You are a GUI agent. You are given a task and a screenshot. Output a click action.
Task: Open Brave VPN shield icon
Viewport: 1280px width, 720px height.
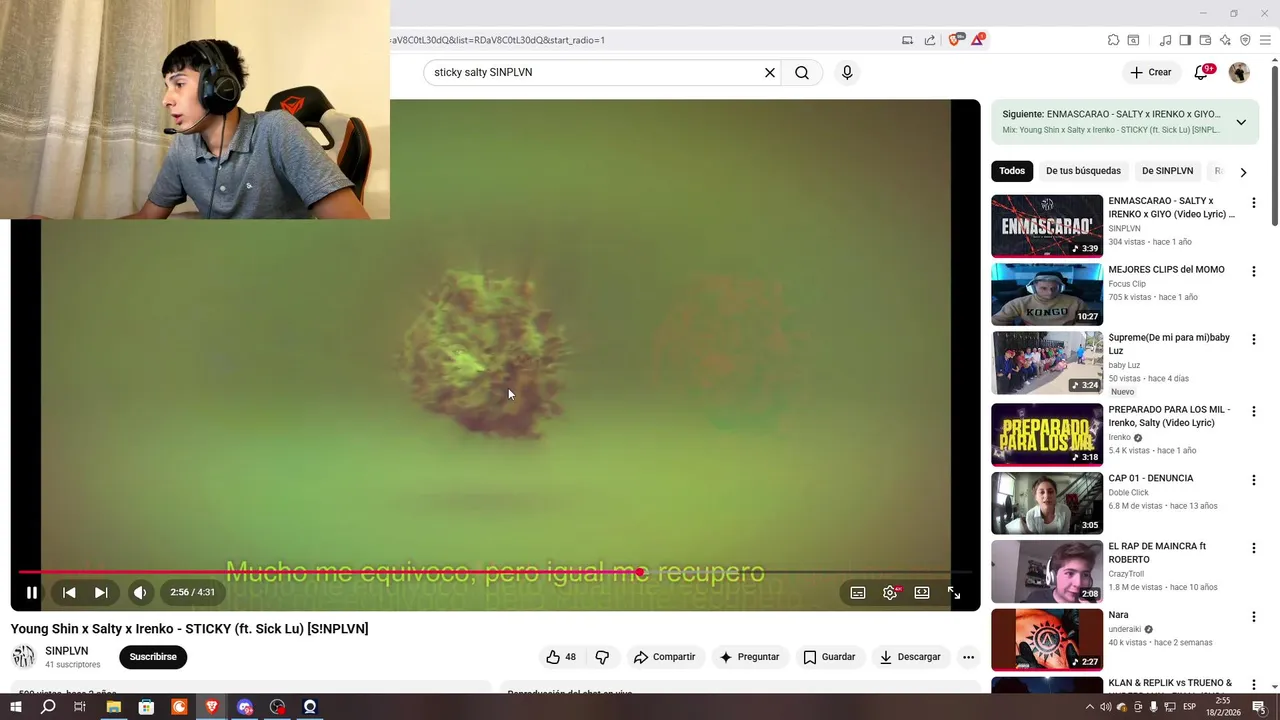pos(1245,40)
